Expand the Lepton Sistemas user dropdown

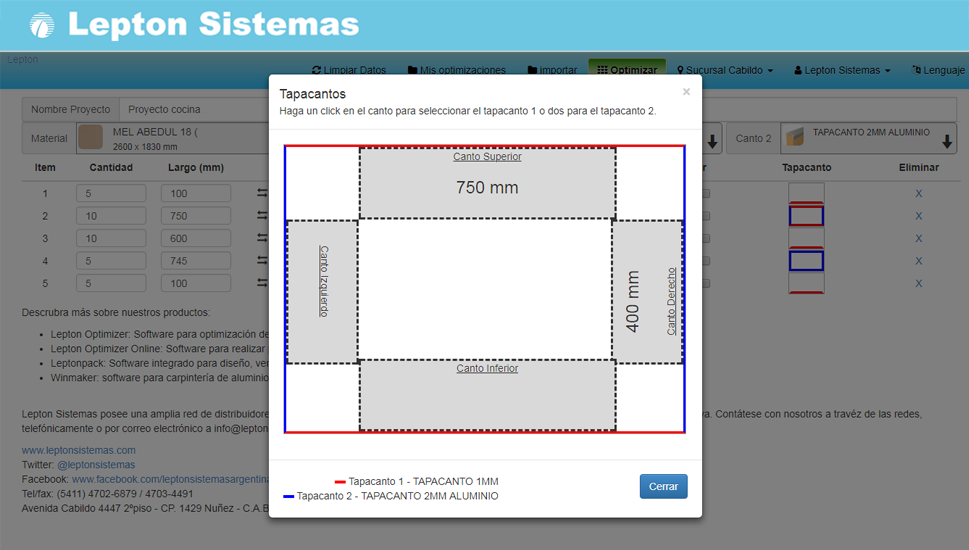pyautogui.click(x=842, y=70)
